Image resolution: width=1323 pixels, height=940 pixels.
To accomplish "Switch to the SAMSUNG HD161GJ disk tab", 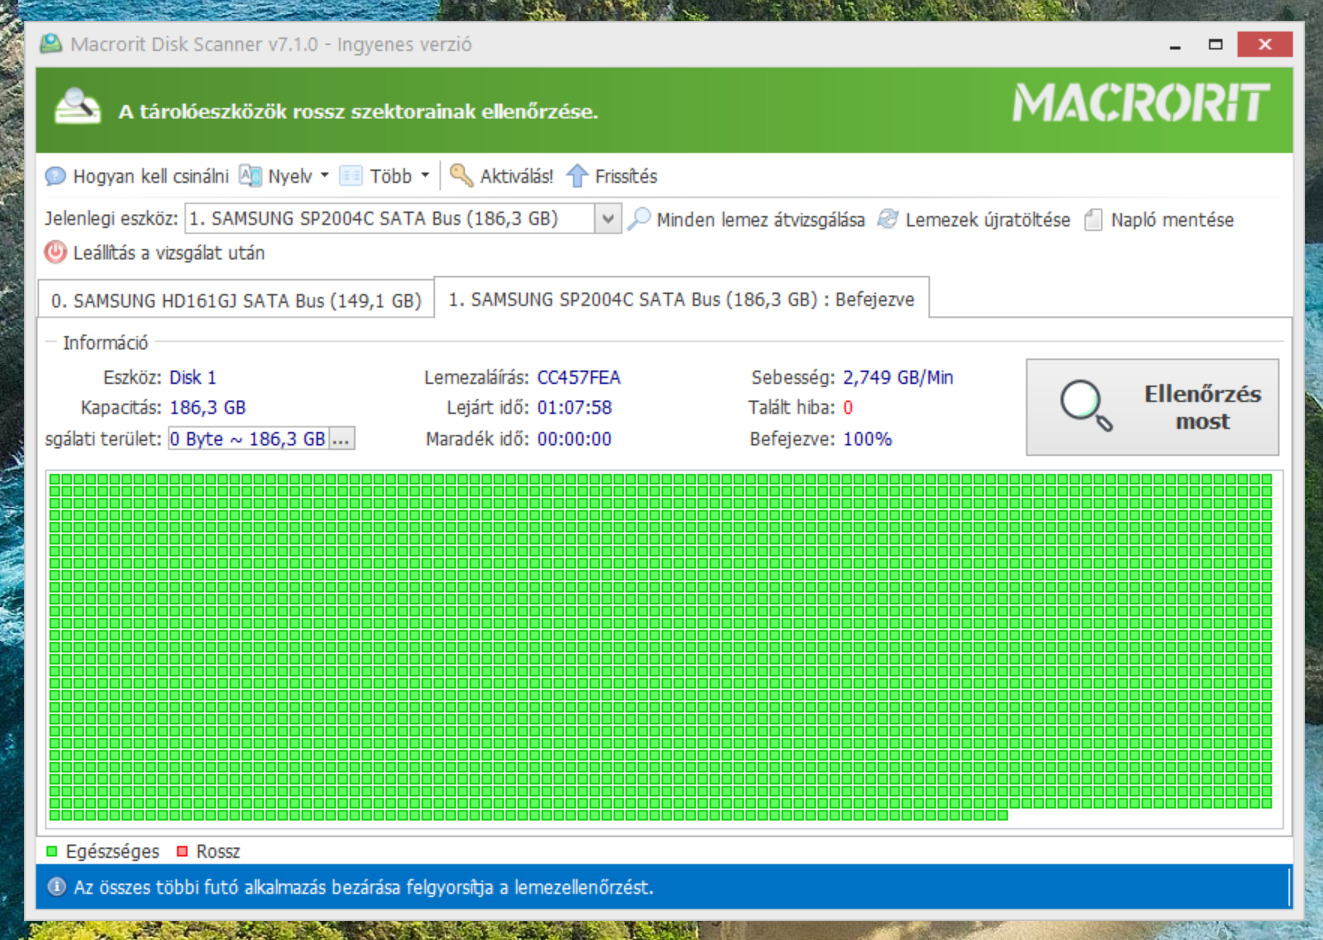I will click(x=236, y=300).
